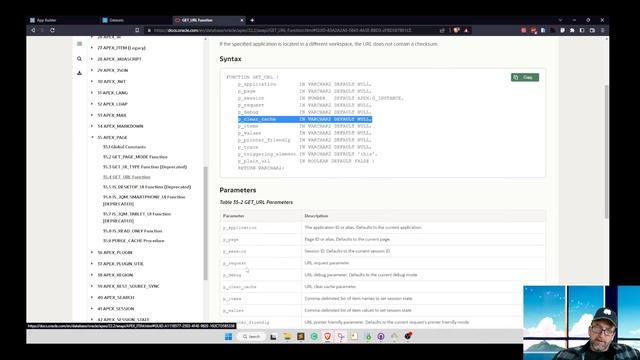Image resolution: width=640 pixels, height=360 pixels.
Task: Click the taskbar Search box
Action: pos(251,336)
